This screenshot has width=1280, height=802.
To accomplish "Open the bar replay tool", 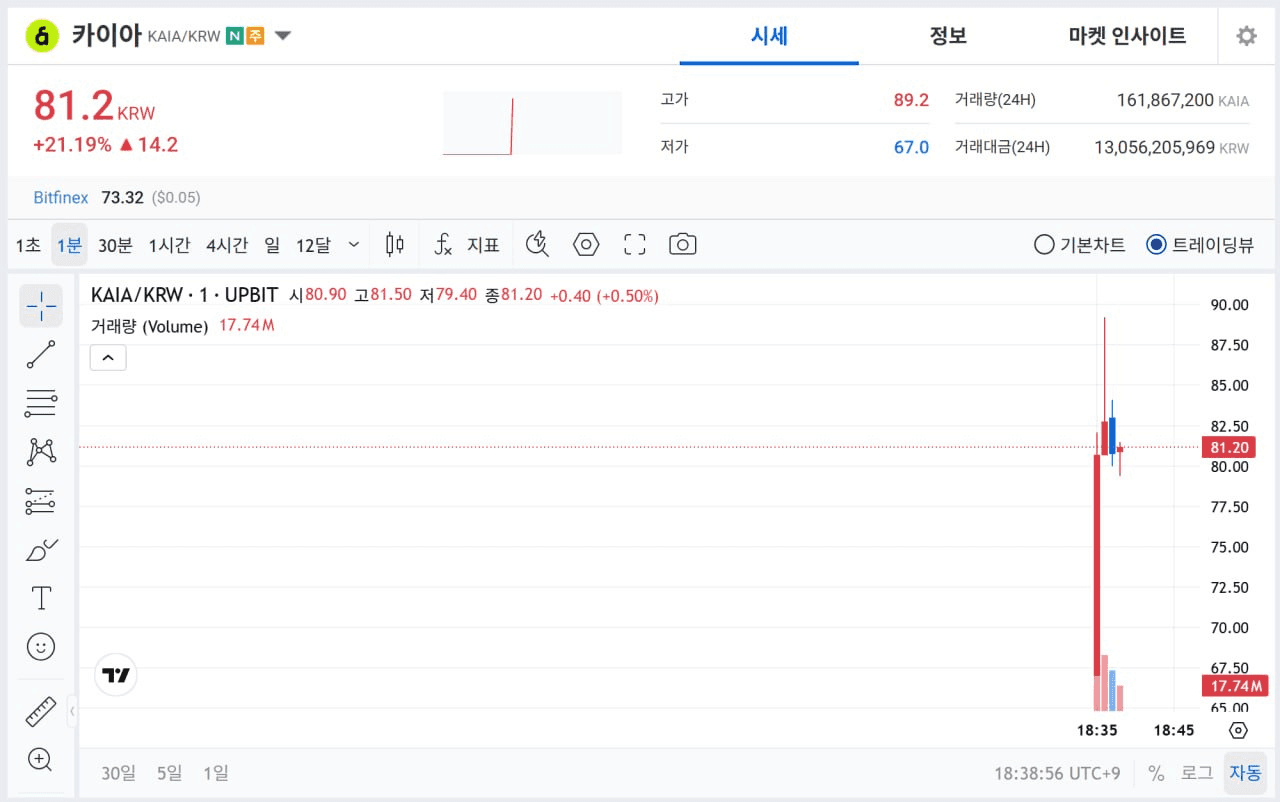I will 538,244.
